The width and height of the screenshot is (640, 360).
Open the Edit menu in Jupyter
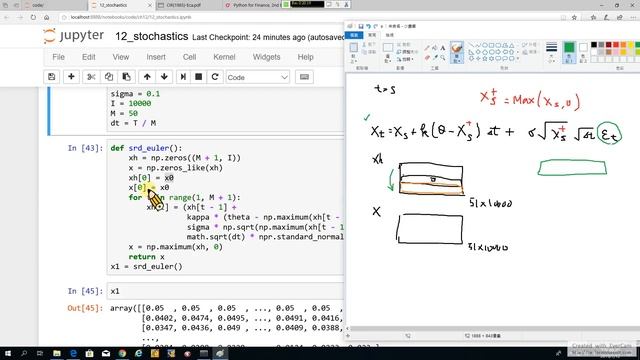89,57
